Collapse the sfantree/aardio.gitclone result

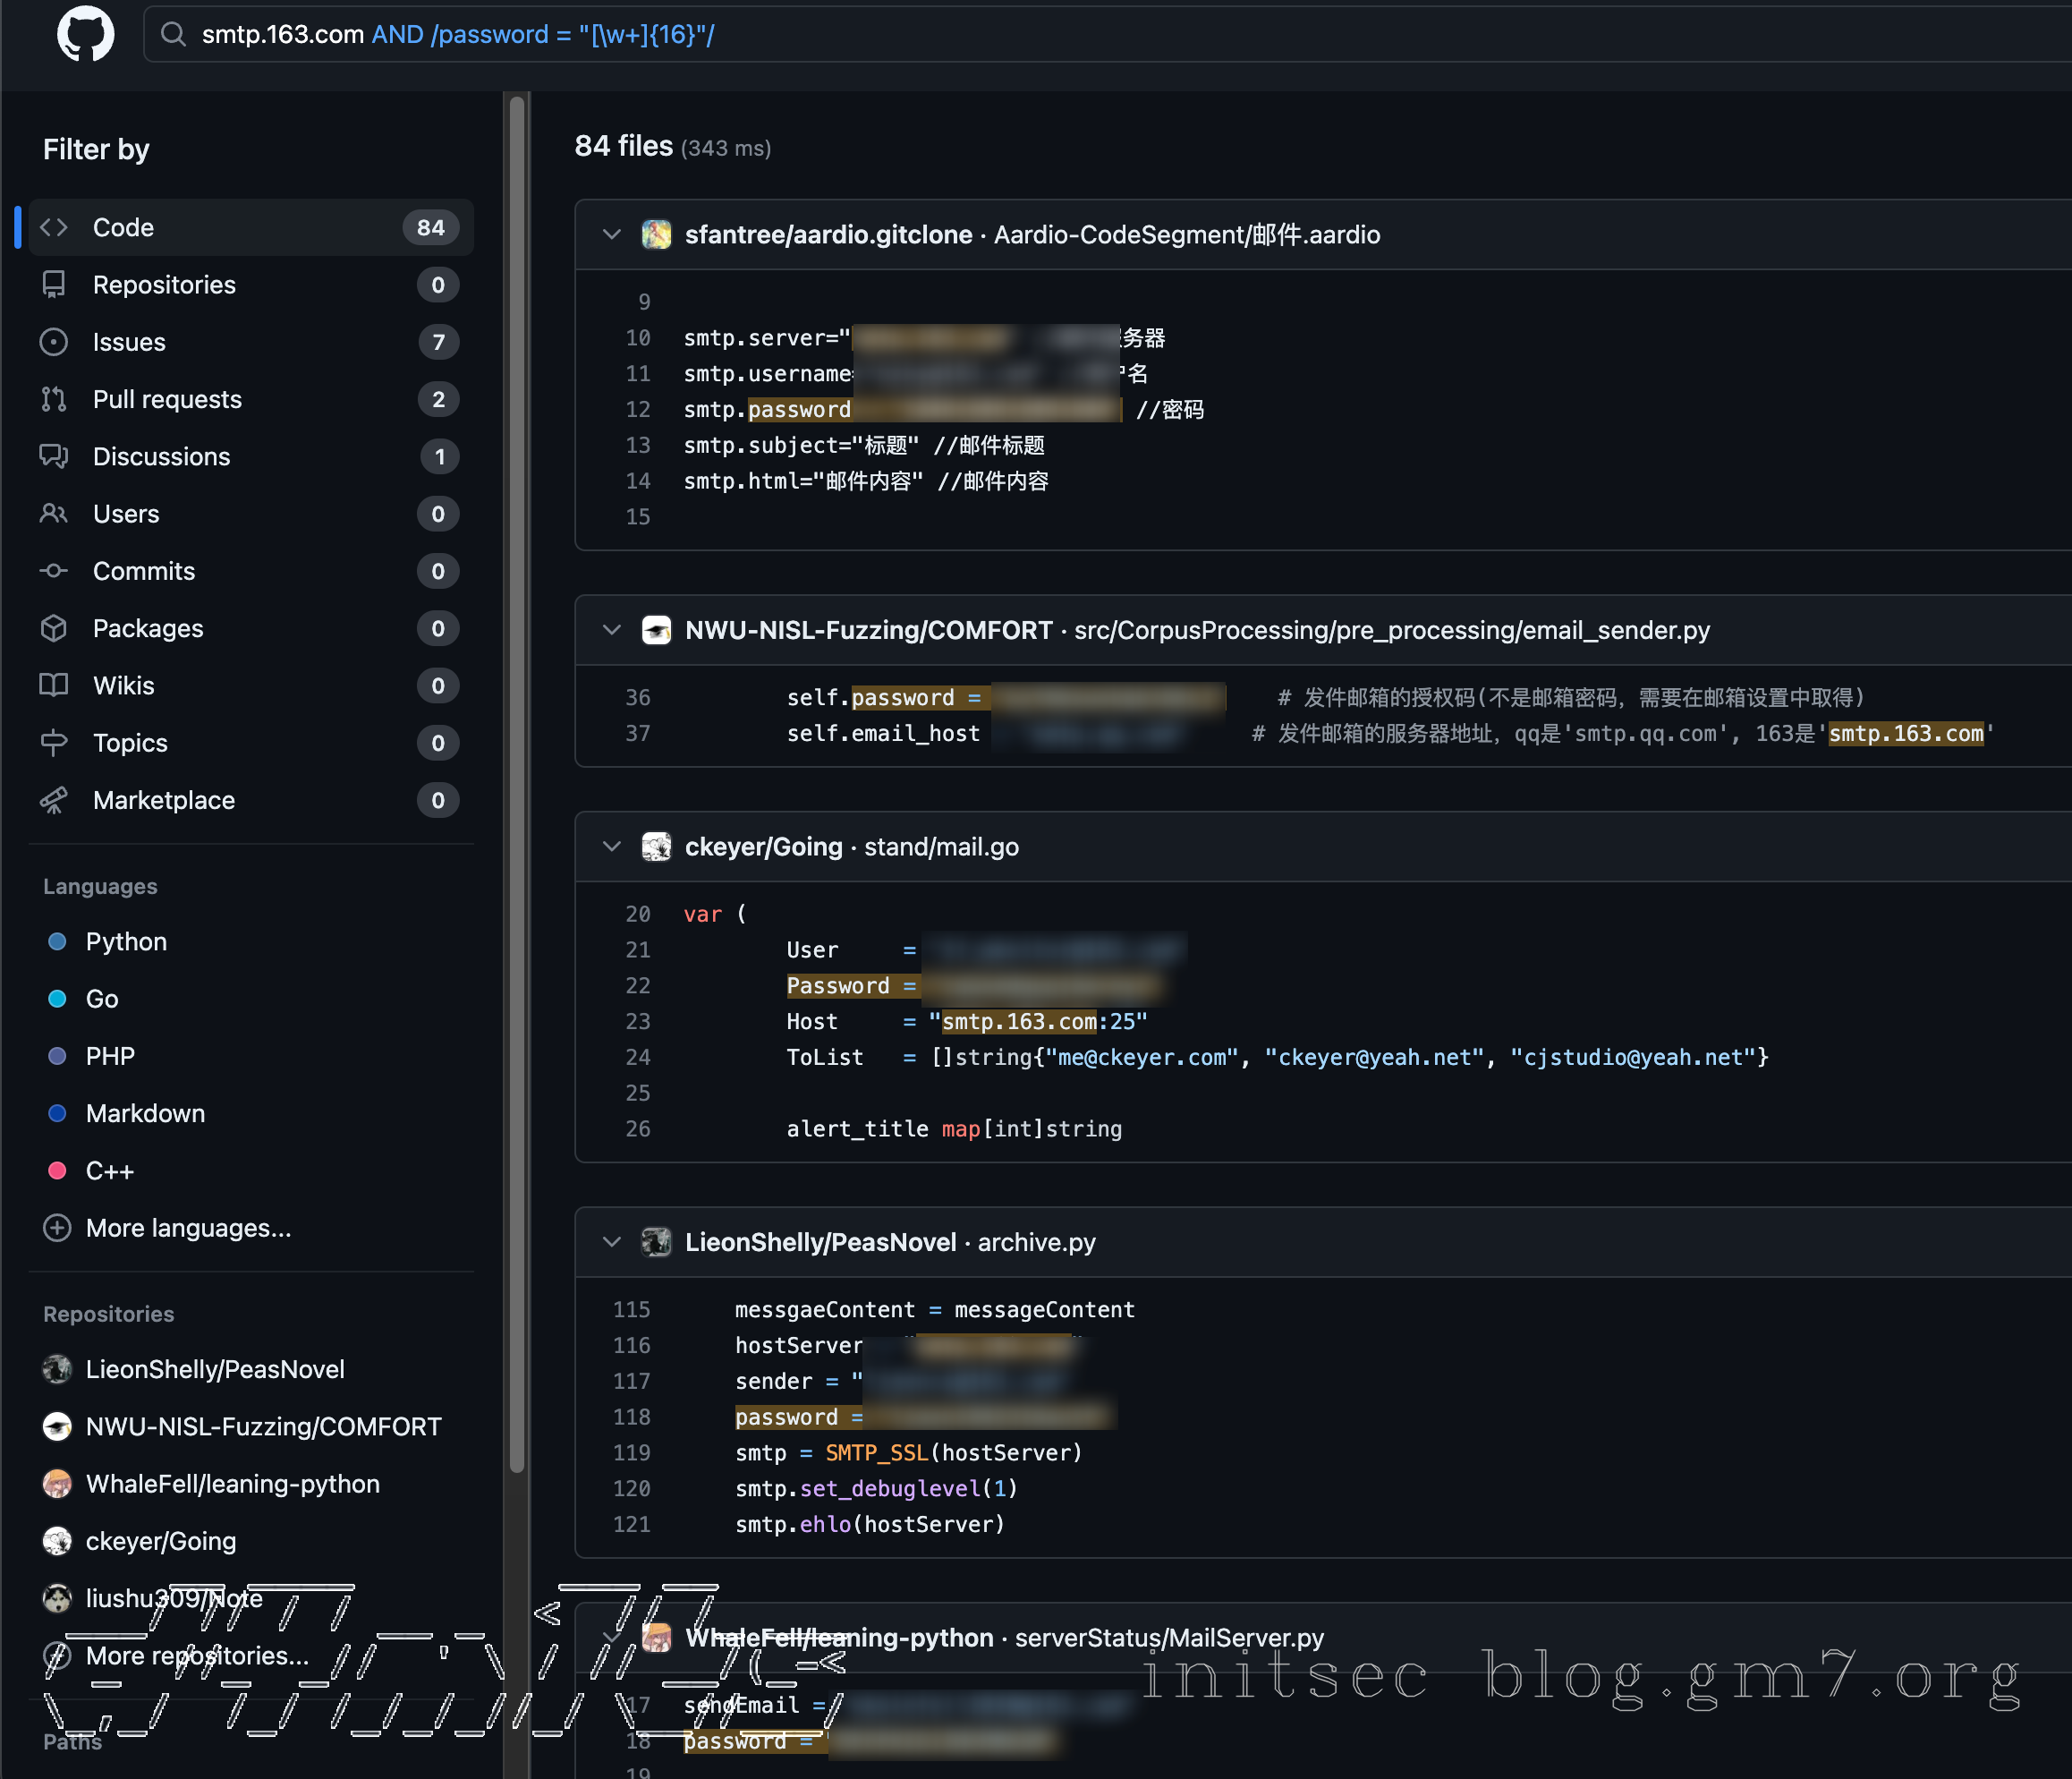[612, 234]
